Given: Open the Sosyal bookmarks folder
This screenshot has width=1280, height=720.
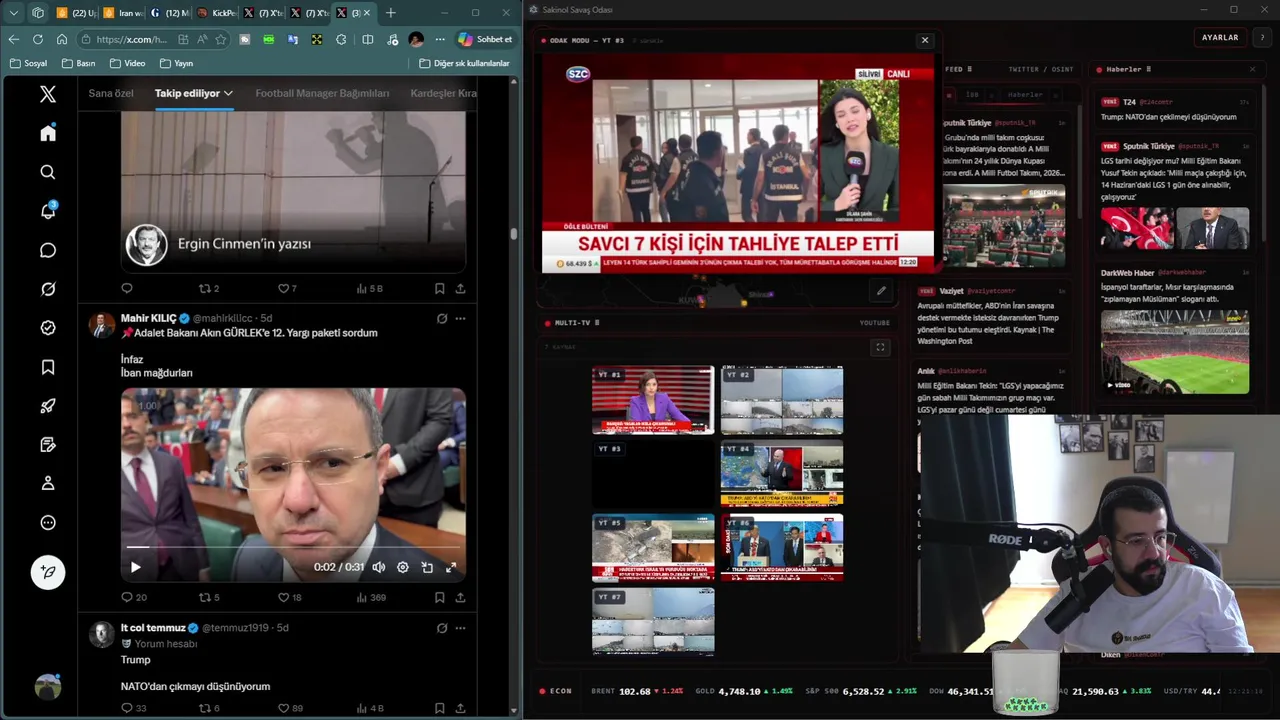Looking at the screenshot, I should (x=28, y=63).
